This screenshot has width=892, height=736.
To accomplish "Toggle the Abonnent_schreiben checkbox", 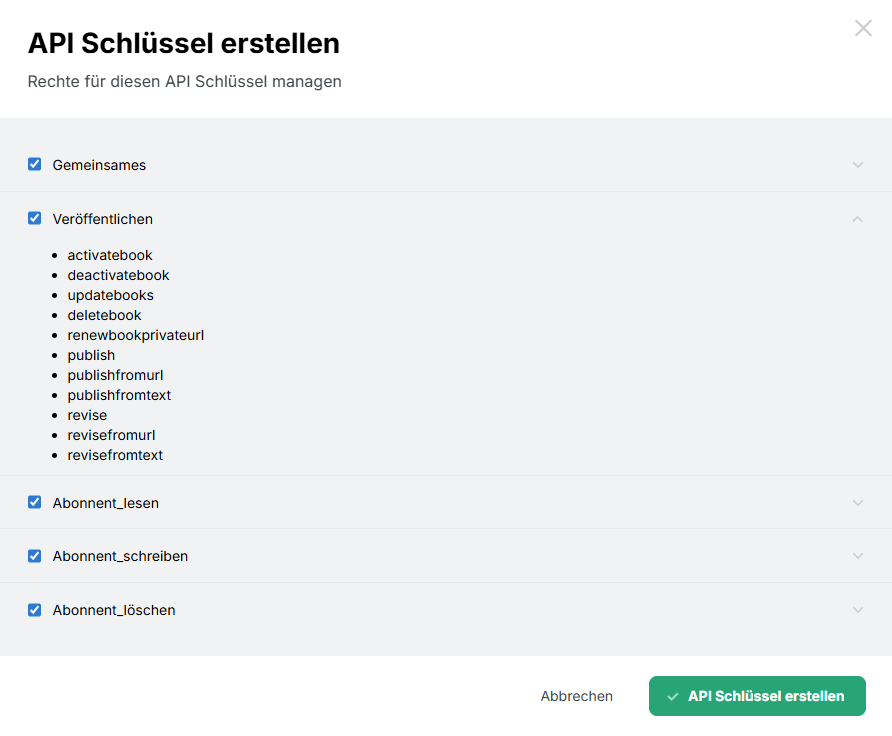I will point(35,556).
